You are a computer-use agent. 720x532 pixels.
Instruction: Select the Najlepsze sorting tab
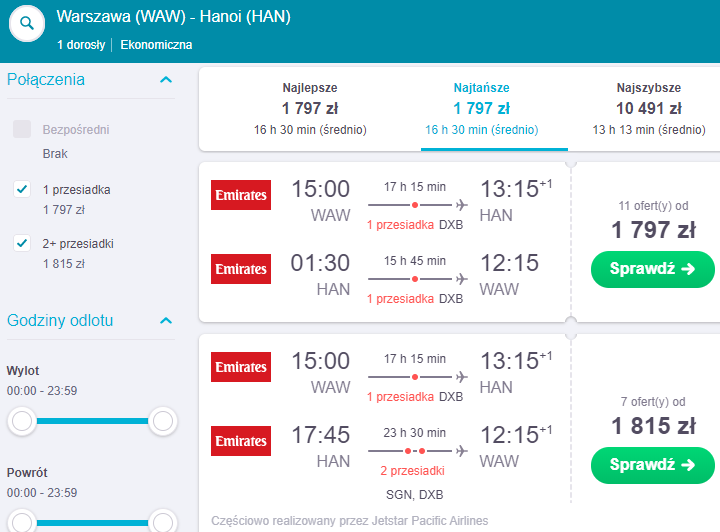(310, 108)
